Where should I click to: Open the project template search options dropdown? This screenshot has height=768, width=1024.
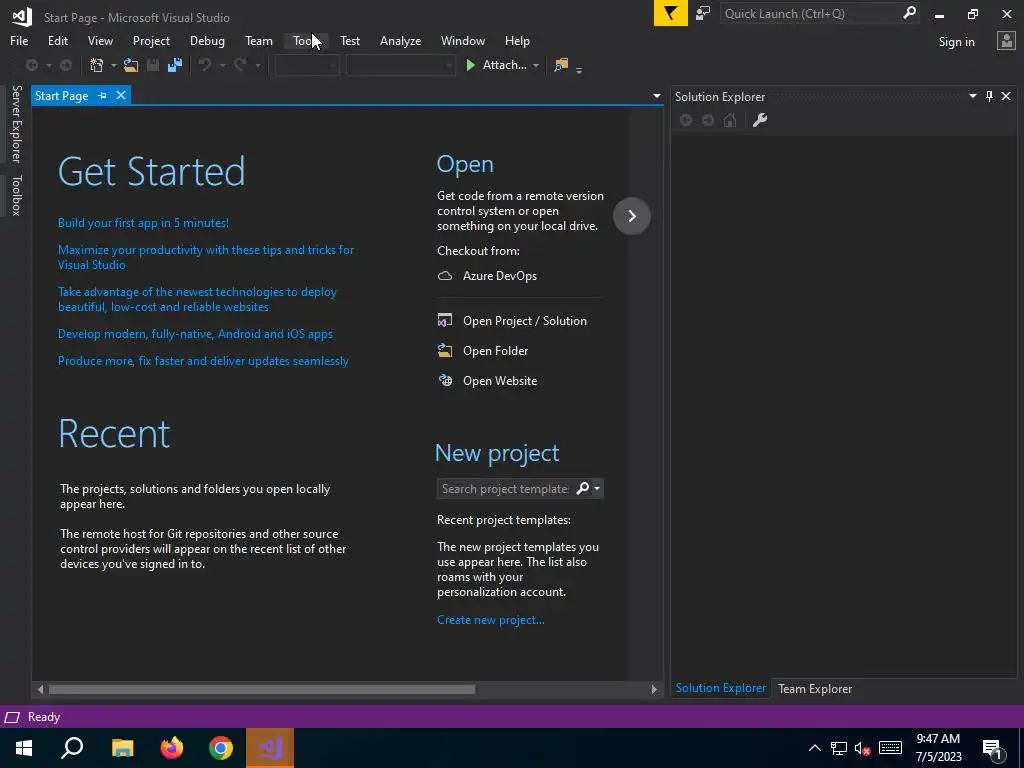point(597,488)
